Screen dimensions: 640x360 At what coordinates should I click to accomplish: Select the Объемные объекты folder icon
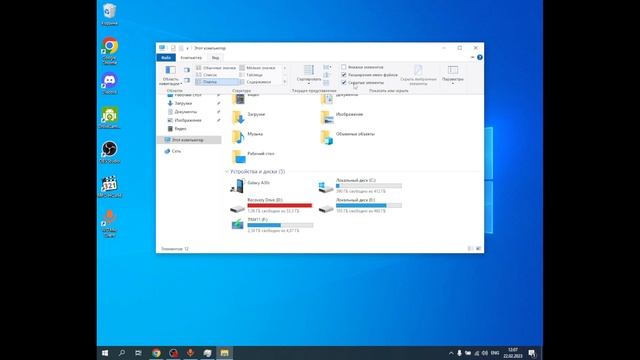coord(327,137)
